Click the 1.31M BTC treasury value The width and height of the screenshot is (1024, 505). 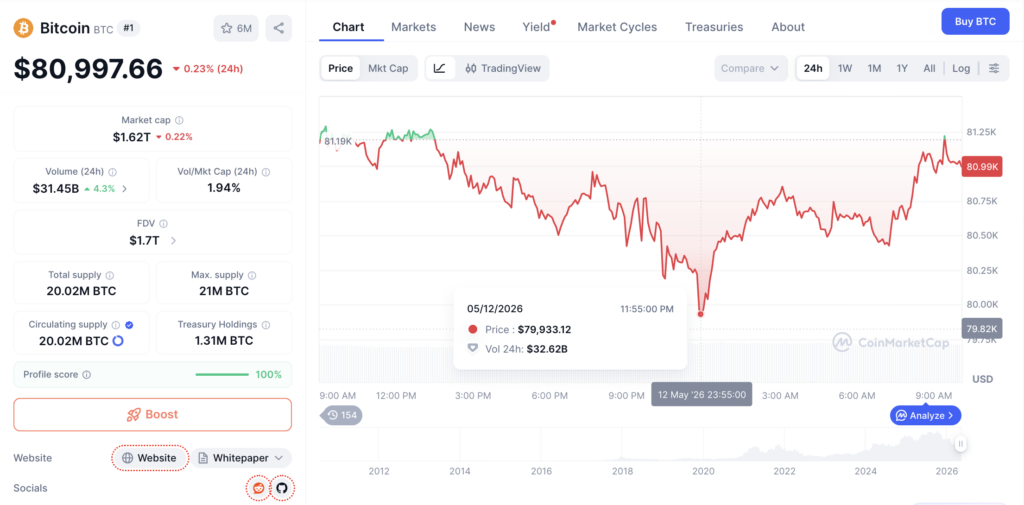coord(224,340)
